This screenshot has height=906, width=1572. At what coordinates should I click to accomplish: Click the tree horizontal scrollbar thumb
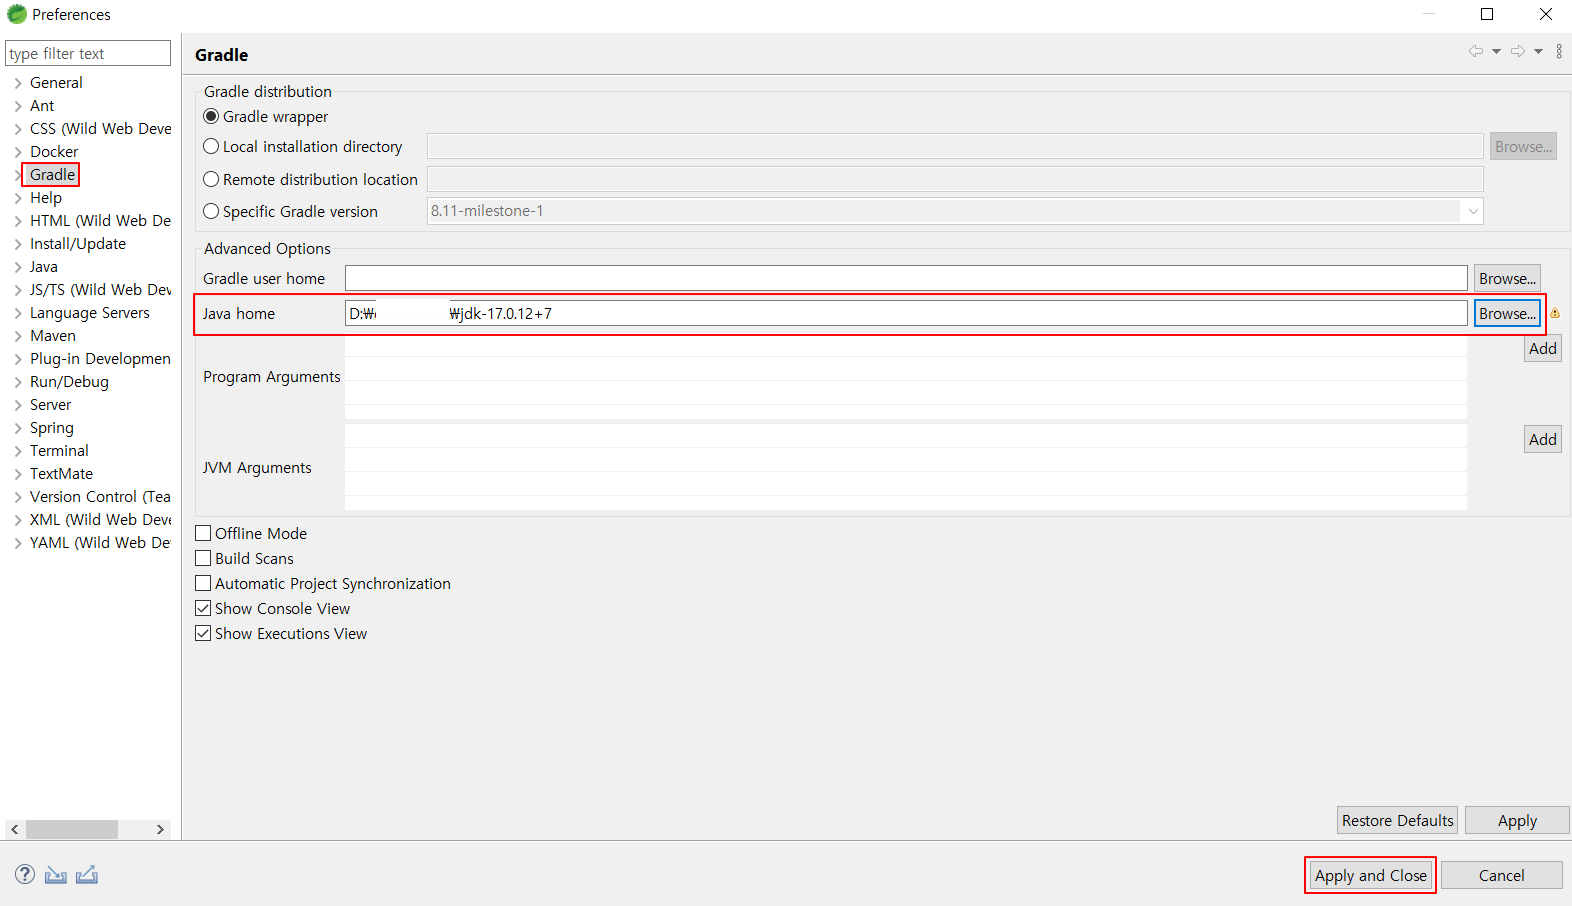click(72, 829)
